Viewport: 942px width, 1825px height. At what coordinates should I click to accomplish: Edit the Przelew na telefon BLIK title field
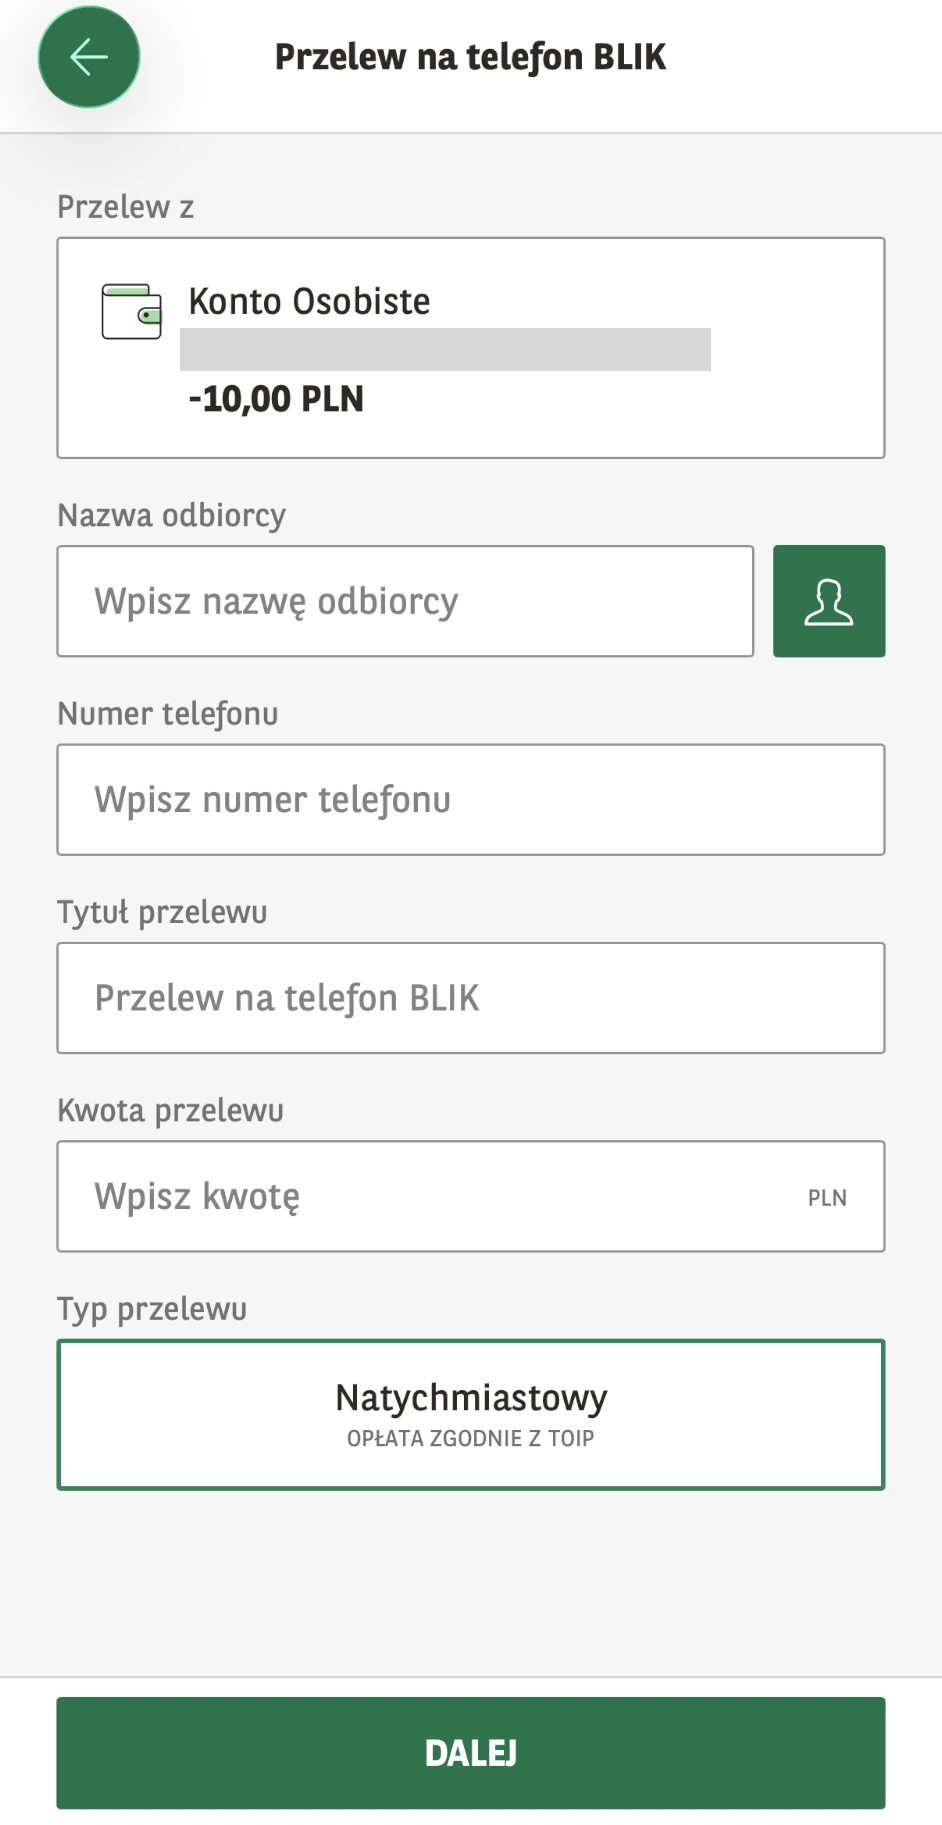471,998
